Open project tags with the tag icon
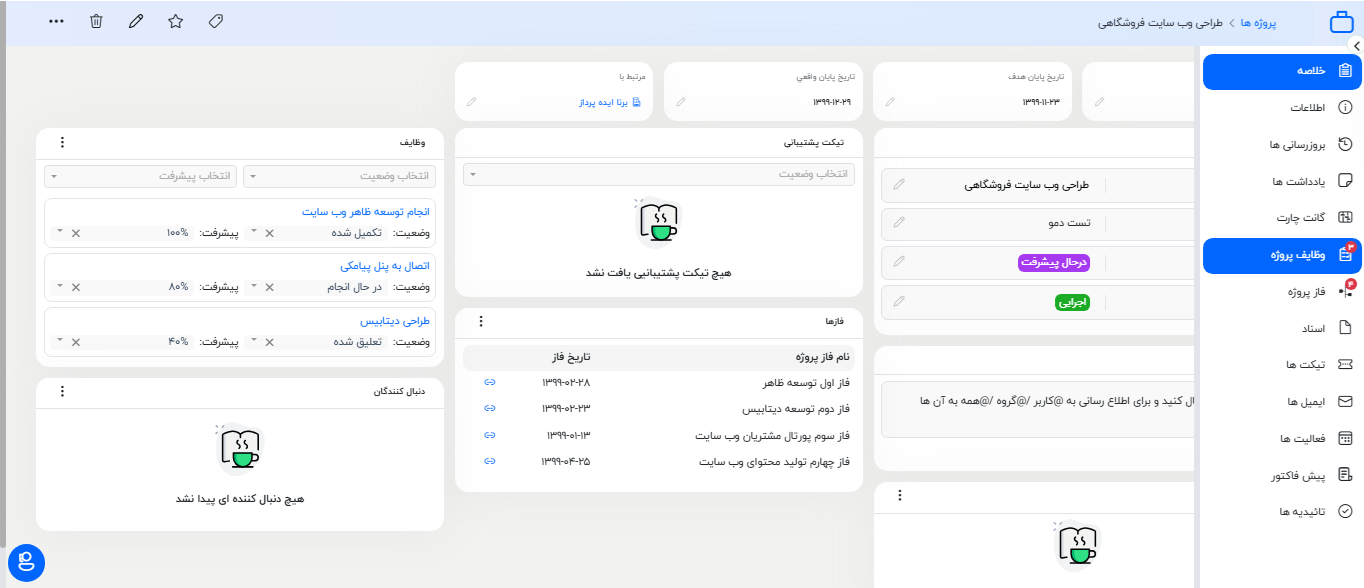This screenshot has height=588, width=1364. (x=215, y=20)
